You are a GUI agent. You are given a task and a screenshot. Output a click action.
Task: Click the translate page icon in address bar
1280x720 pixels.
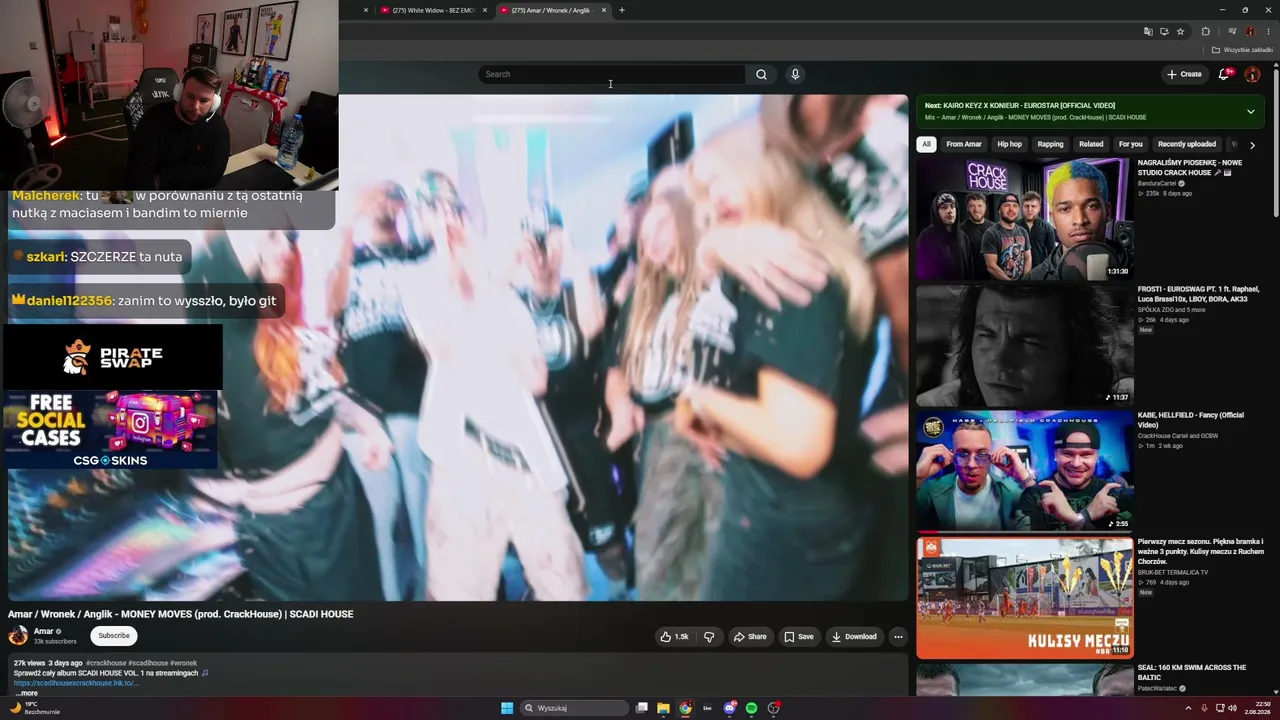[x=1148, y=31]
